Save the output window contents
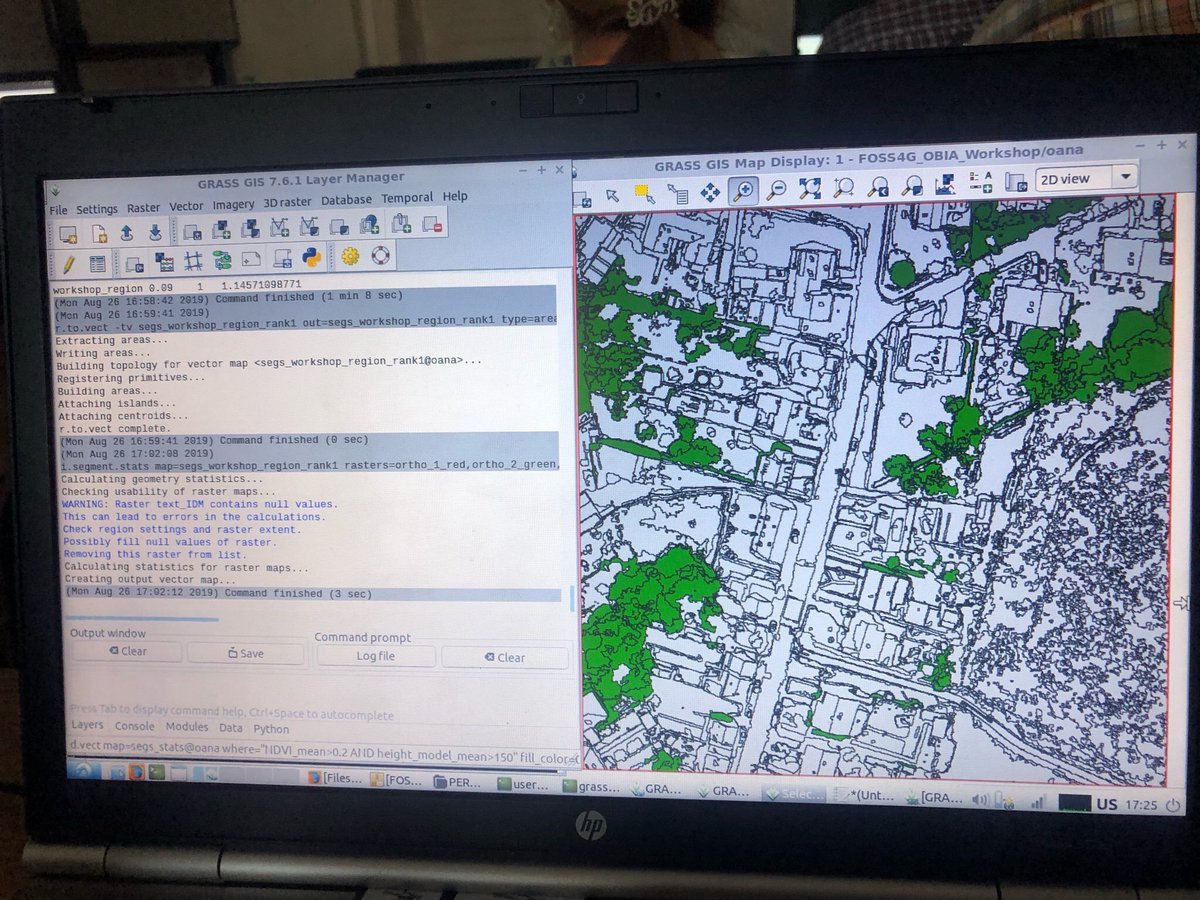 [245, 653]
